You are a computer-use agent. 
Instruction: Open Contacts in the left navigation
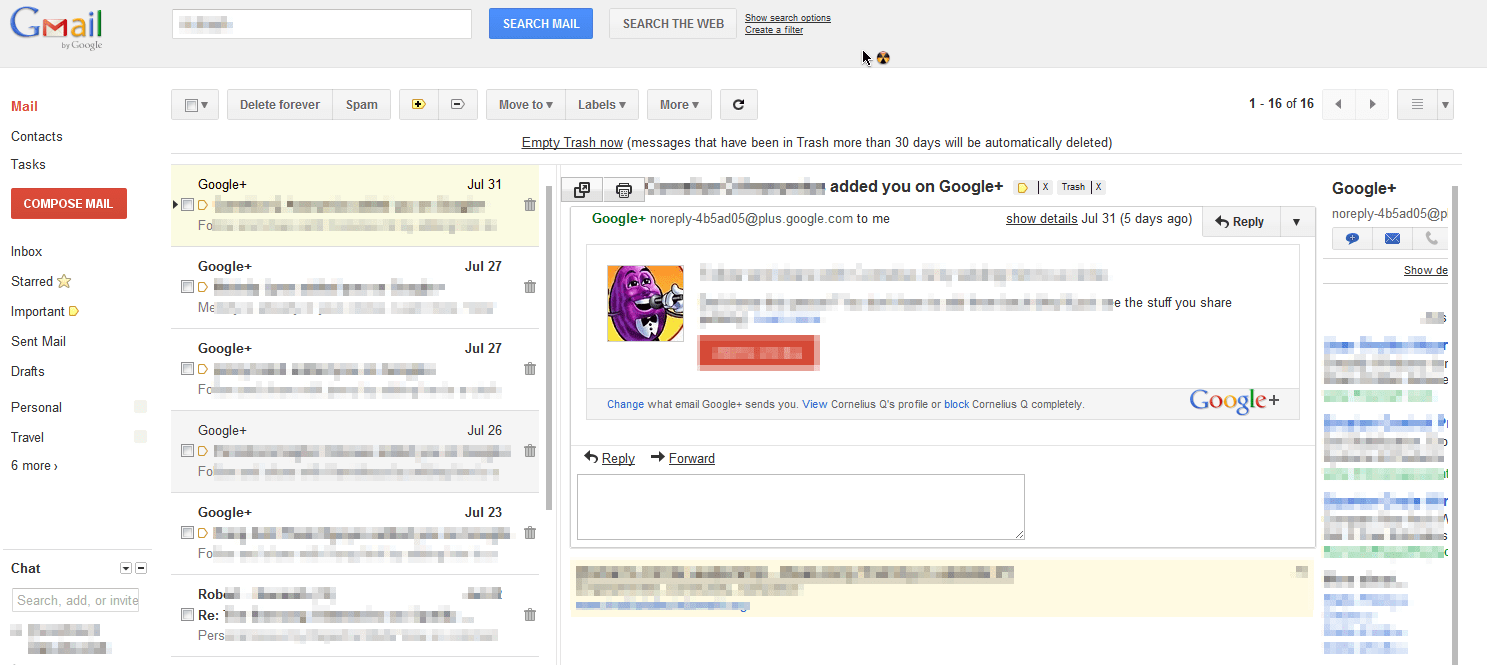coord(37,136)
